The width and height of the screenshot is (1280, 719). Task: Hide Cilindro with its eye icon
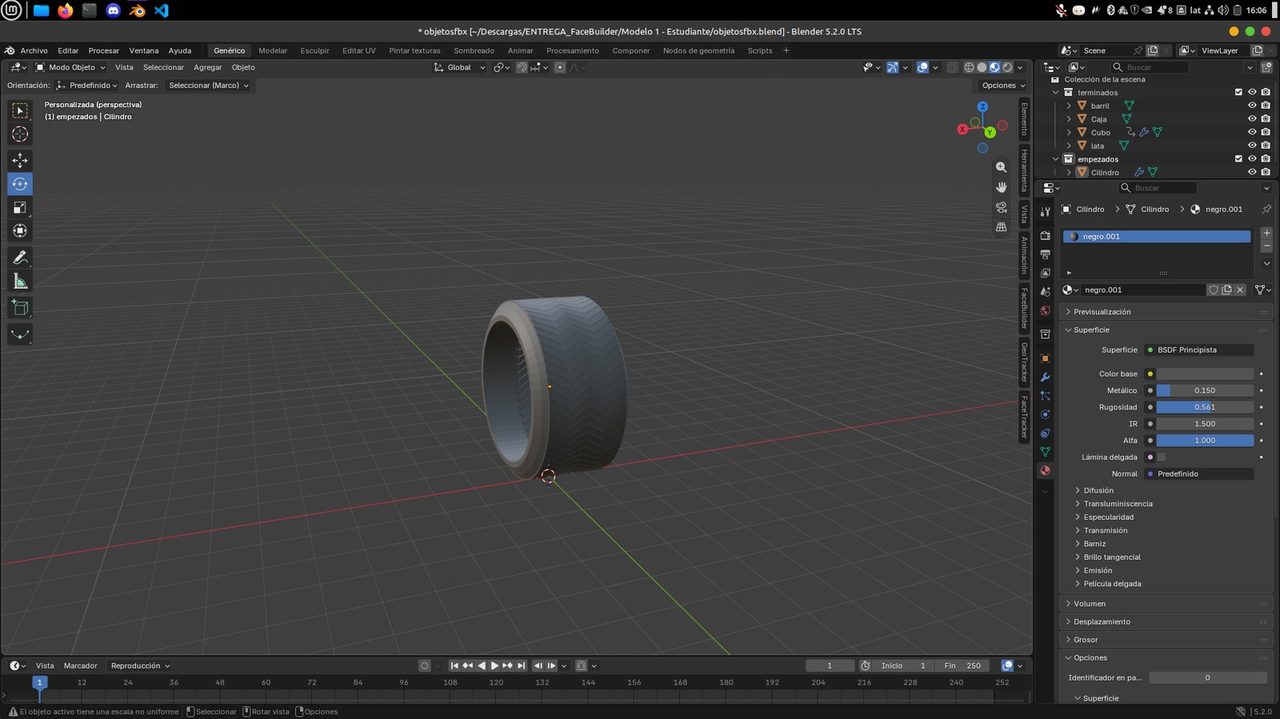point(1252,172)
